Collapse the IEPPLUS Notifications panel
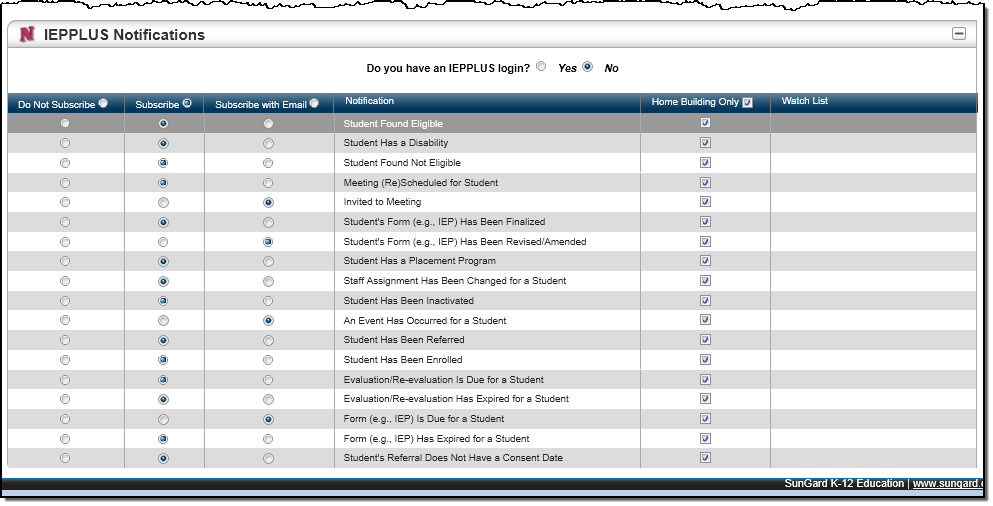The height and width of the screenshot is (506, 993). (958, 34)
